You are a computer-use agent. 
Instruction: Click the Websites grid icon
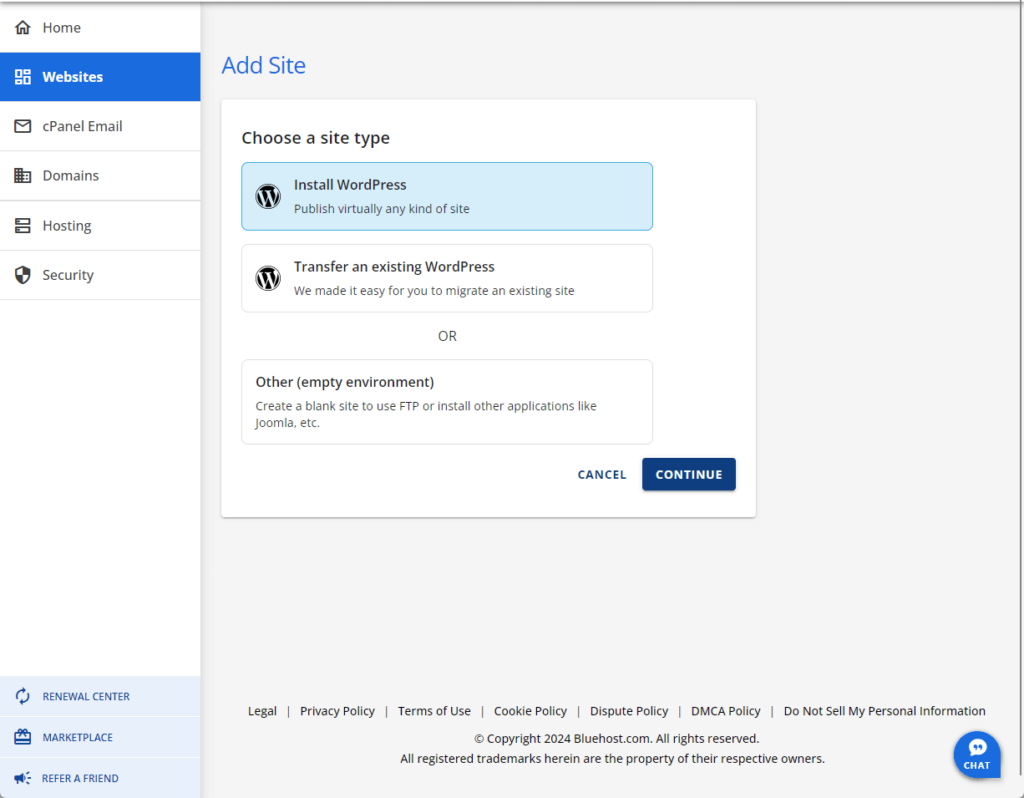point(23,77)
